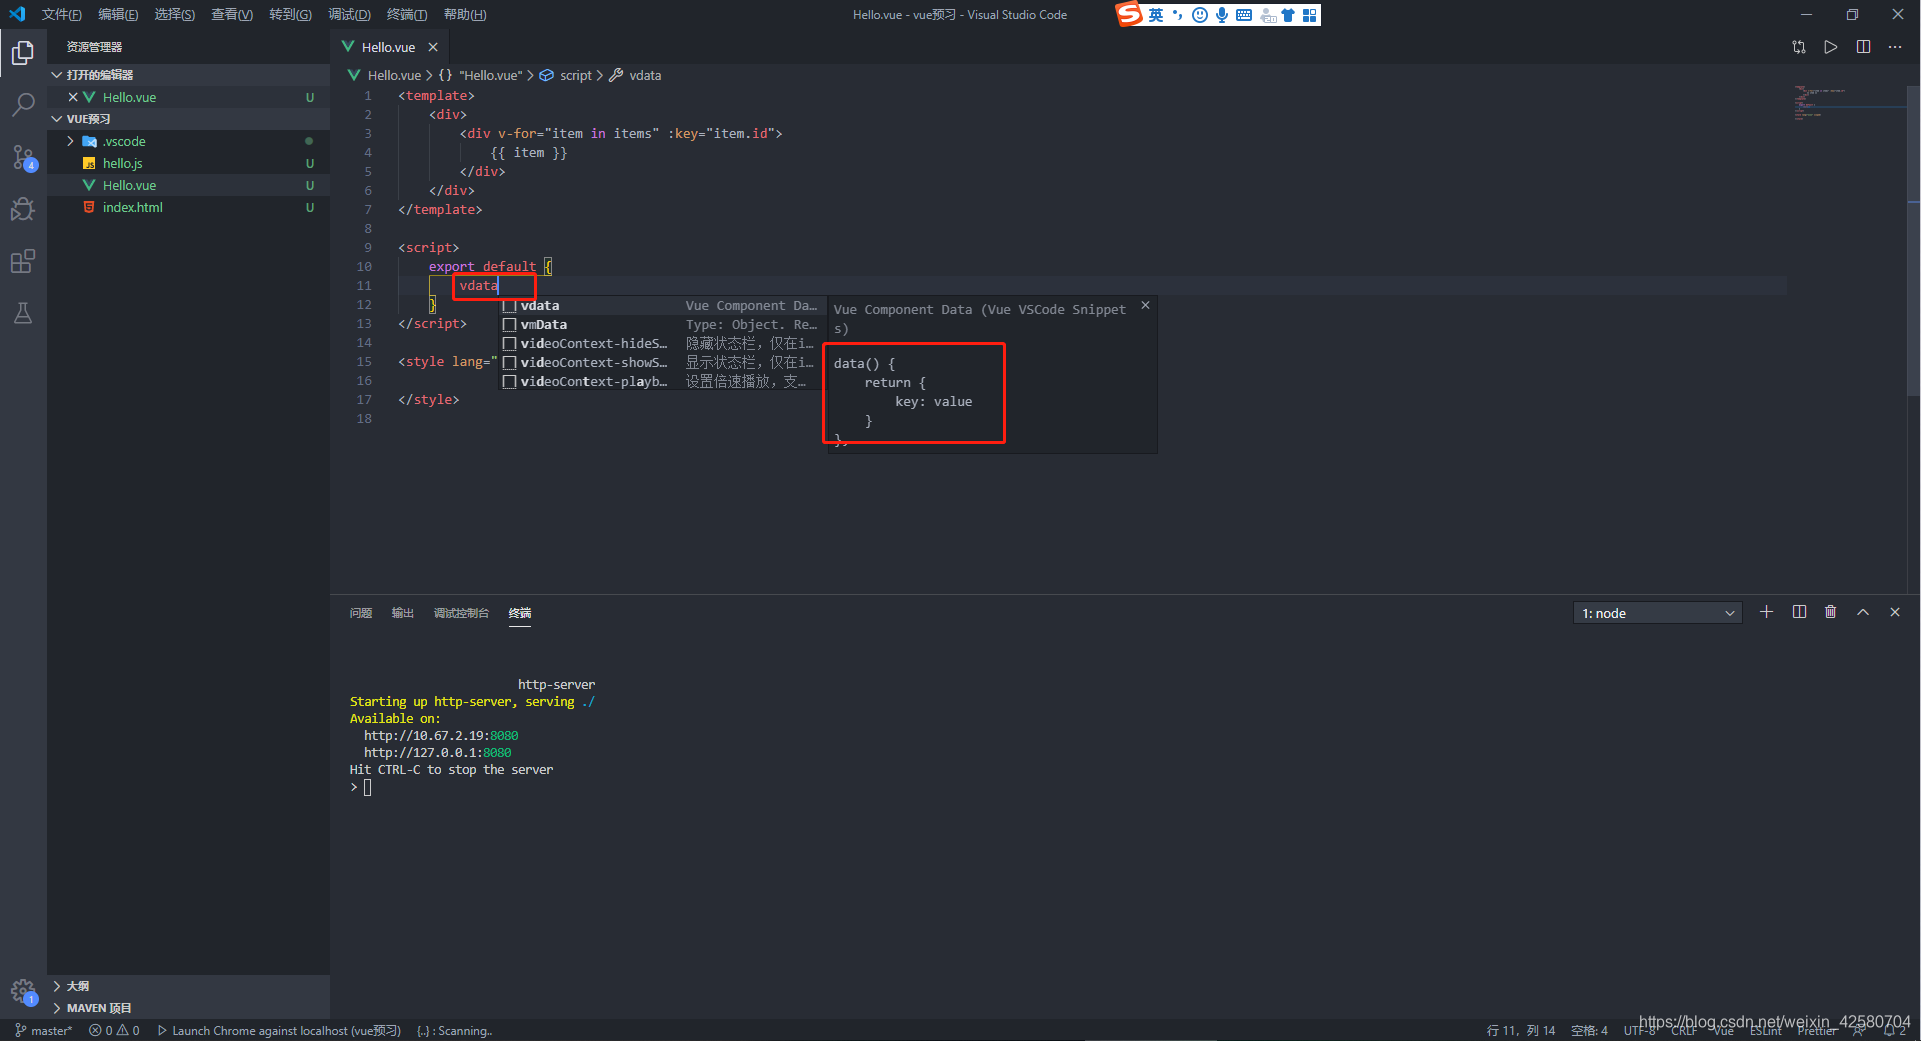Click Launch Chrome against localhost in status bar
The width and height of the screenshot is (1921, 1041).
(279, 1031)
